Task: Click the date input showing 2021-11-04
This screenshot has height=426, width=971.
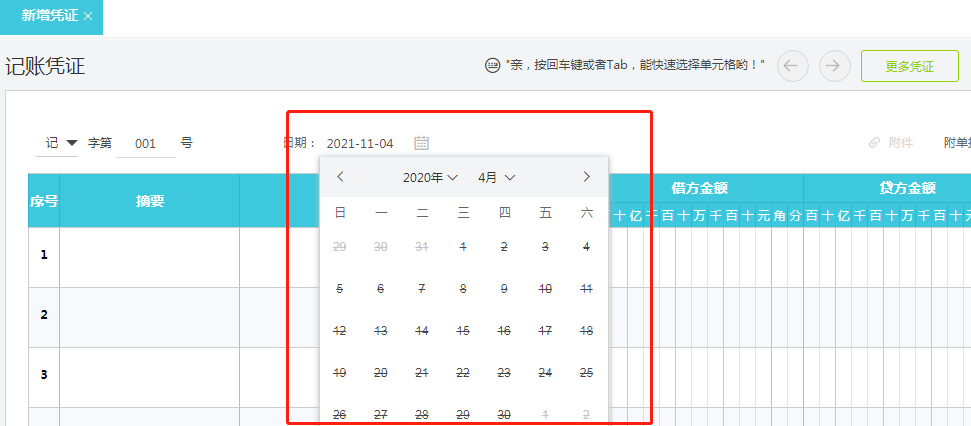Action: point(360,144)
